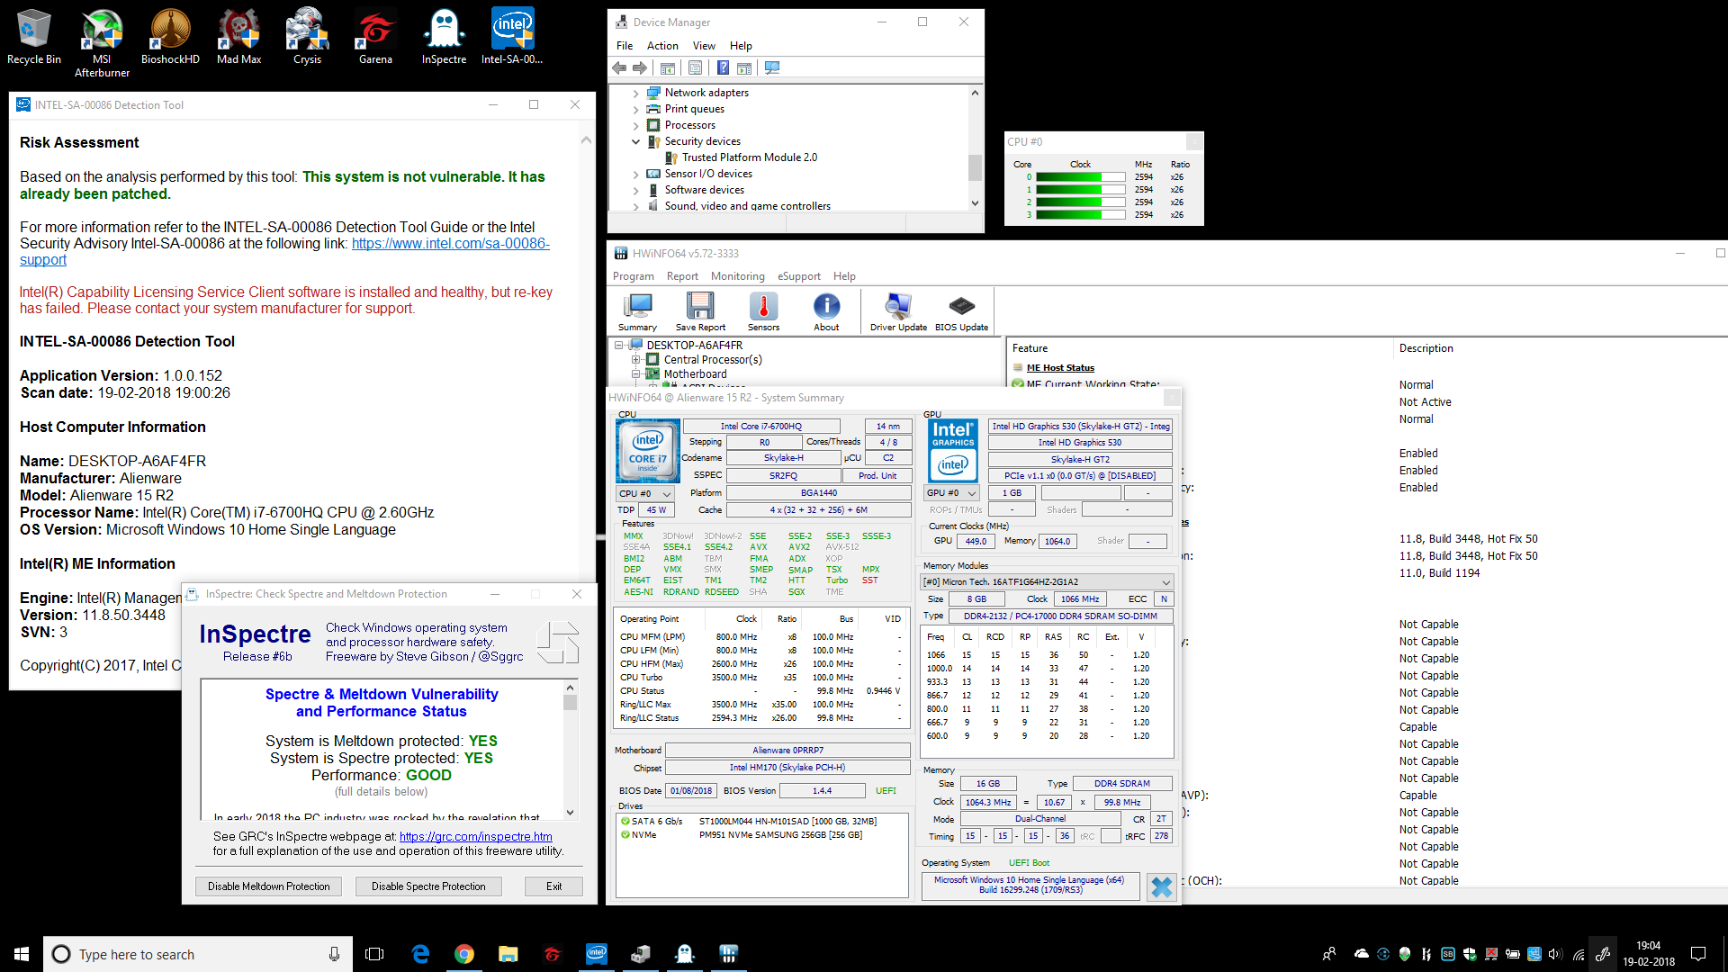The width and height of the screenshot is (1728, 972).
Task: Click Disable Meltdown Protection button
Action: coord(268,886)
